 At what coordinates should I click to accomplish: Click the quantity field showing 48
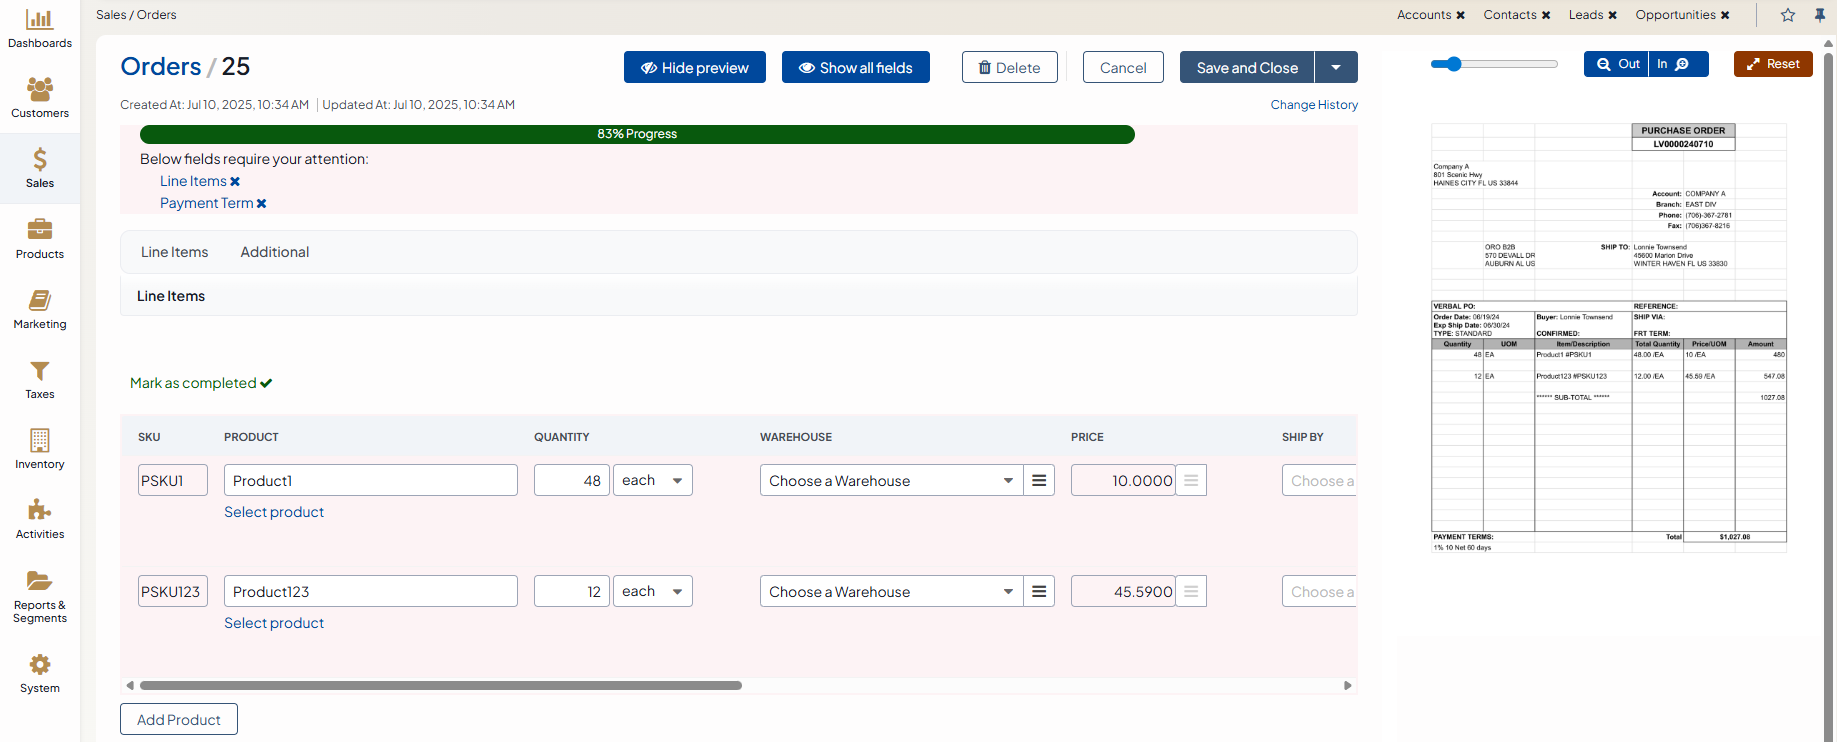pyautogui.click(x=571, y=481)
